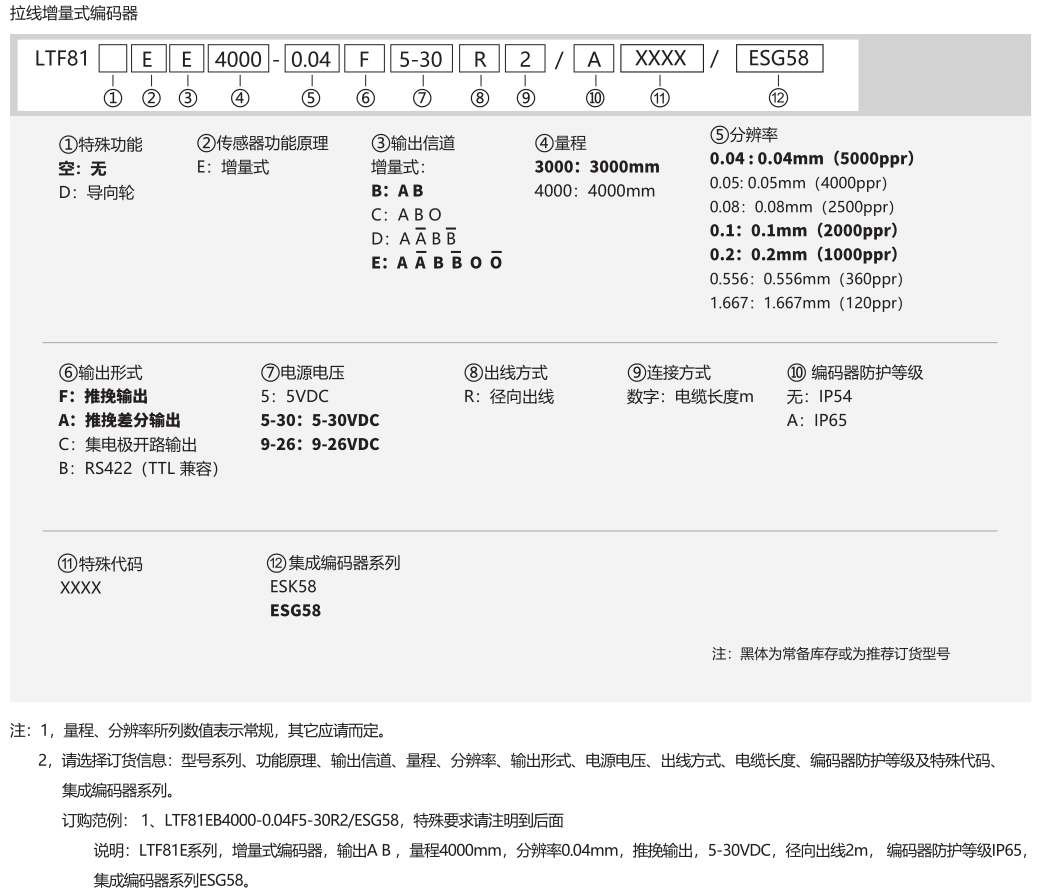Click the '3000: 3000mm' range option
Viewport: 1040px width, 892px height.
(597, 166)
